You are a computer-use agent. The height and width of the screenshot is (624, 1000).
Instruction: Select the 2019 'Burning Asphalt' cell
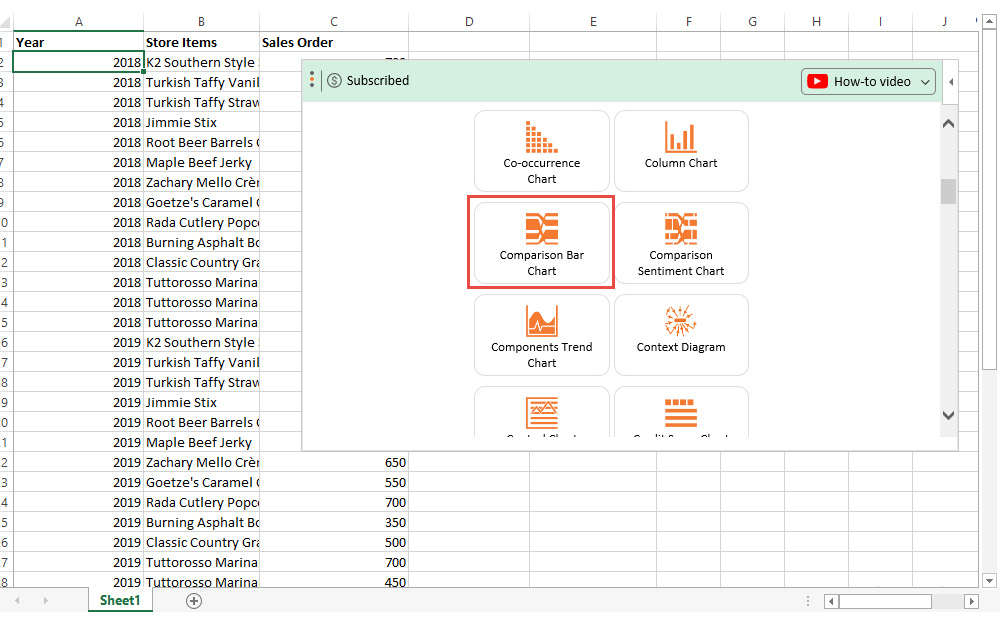(x=202, y=523)
